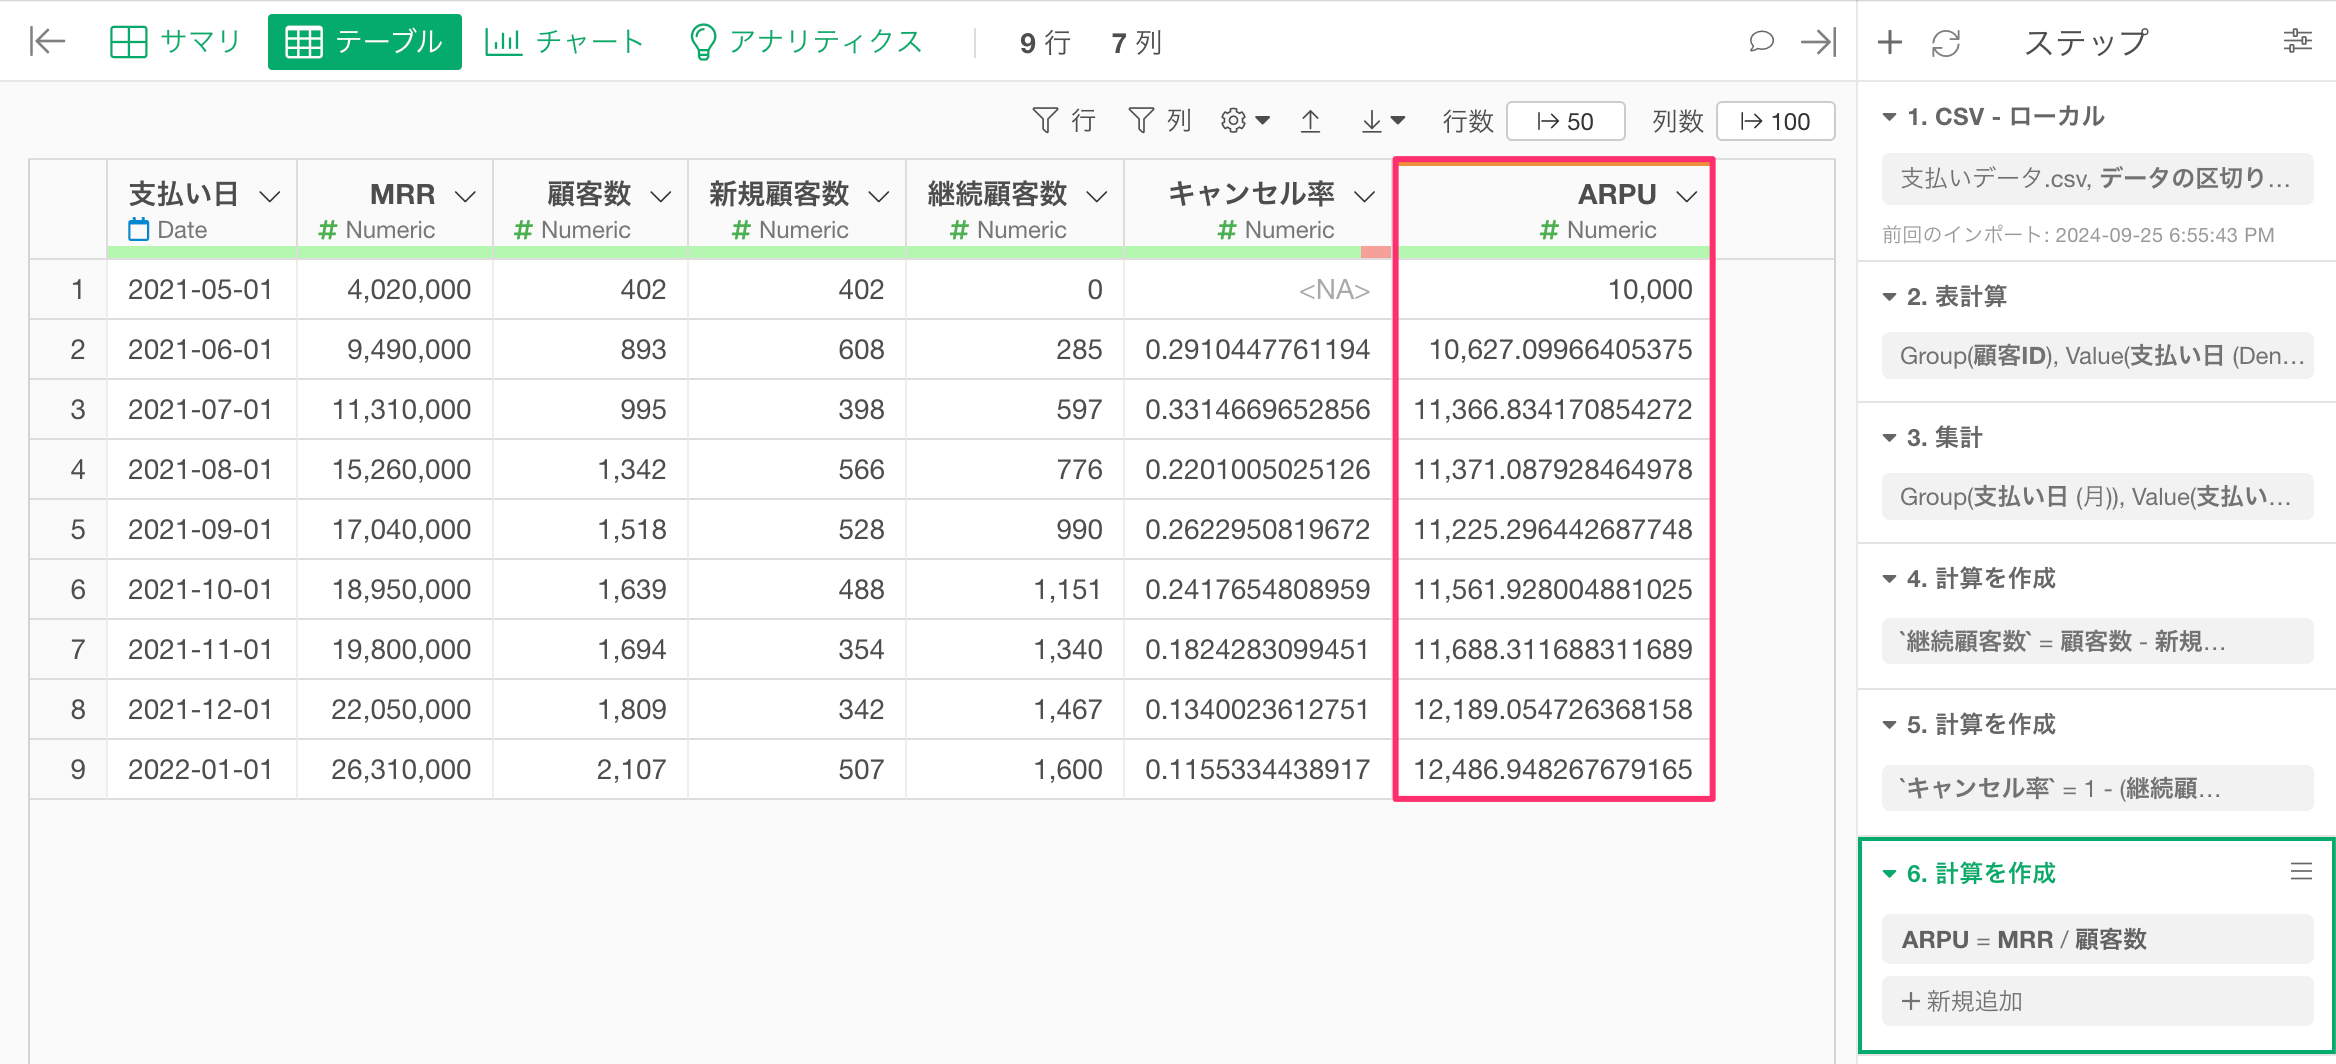Click the funnel icon for row filter
2336x1064 pixels.
pos(1045,121)
